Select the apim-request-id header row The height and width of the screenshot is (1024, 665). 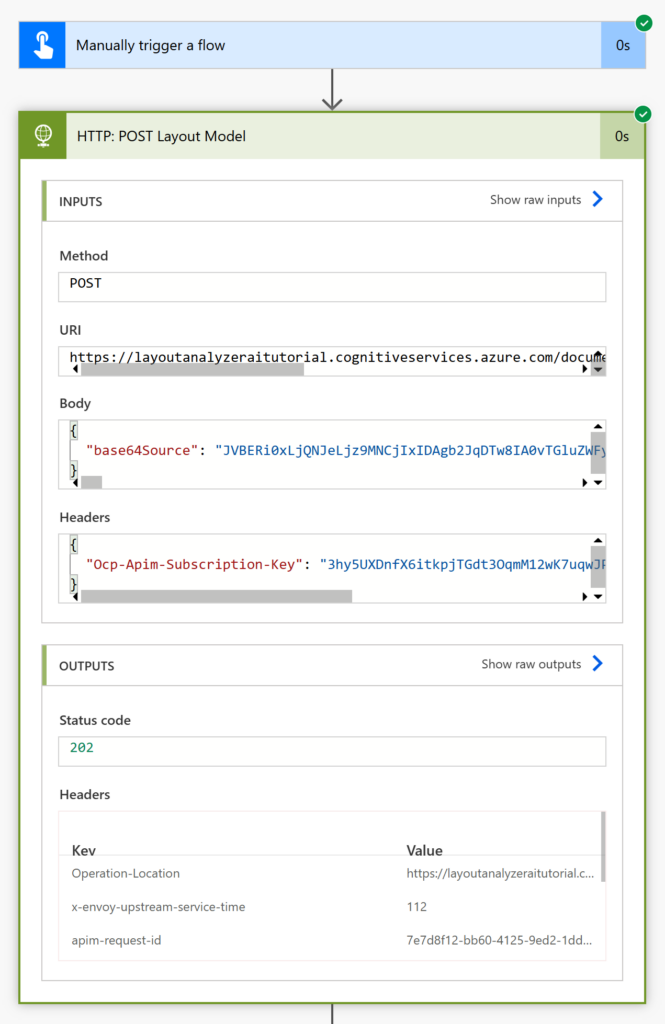tap(332, 940)
